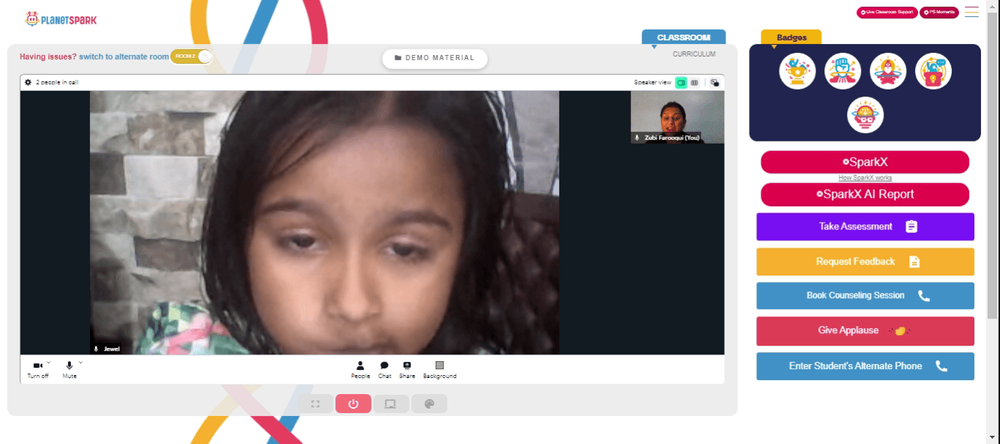The width and height of the screenshot is (1000, 444).
Task: Turn off the camera
Action: tap(38, 369)
